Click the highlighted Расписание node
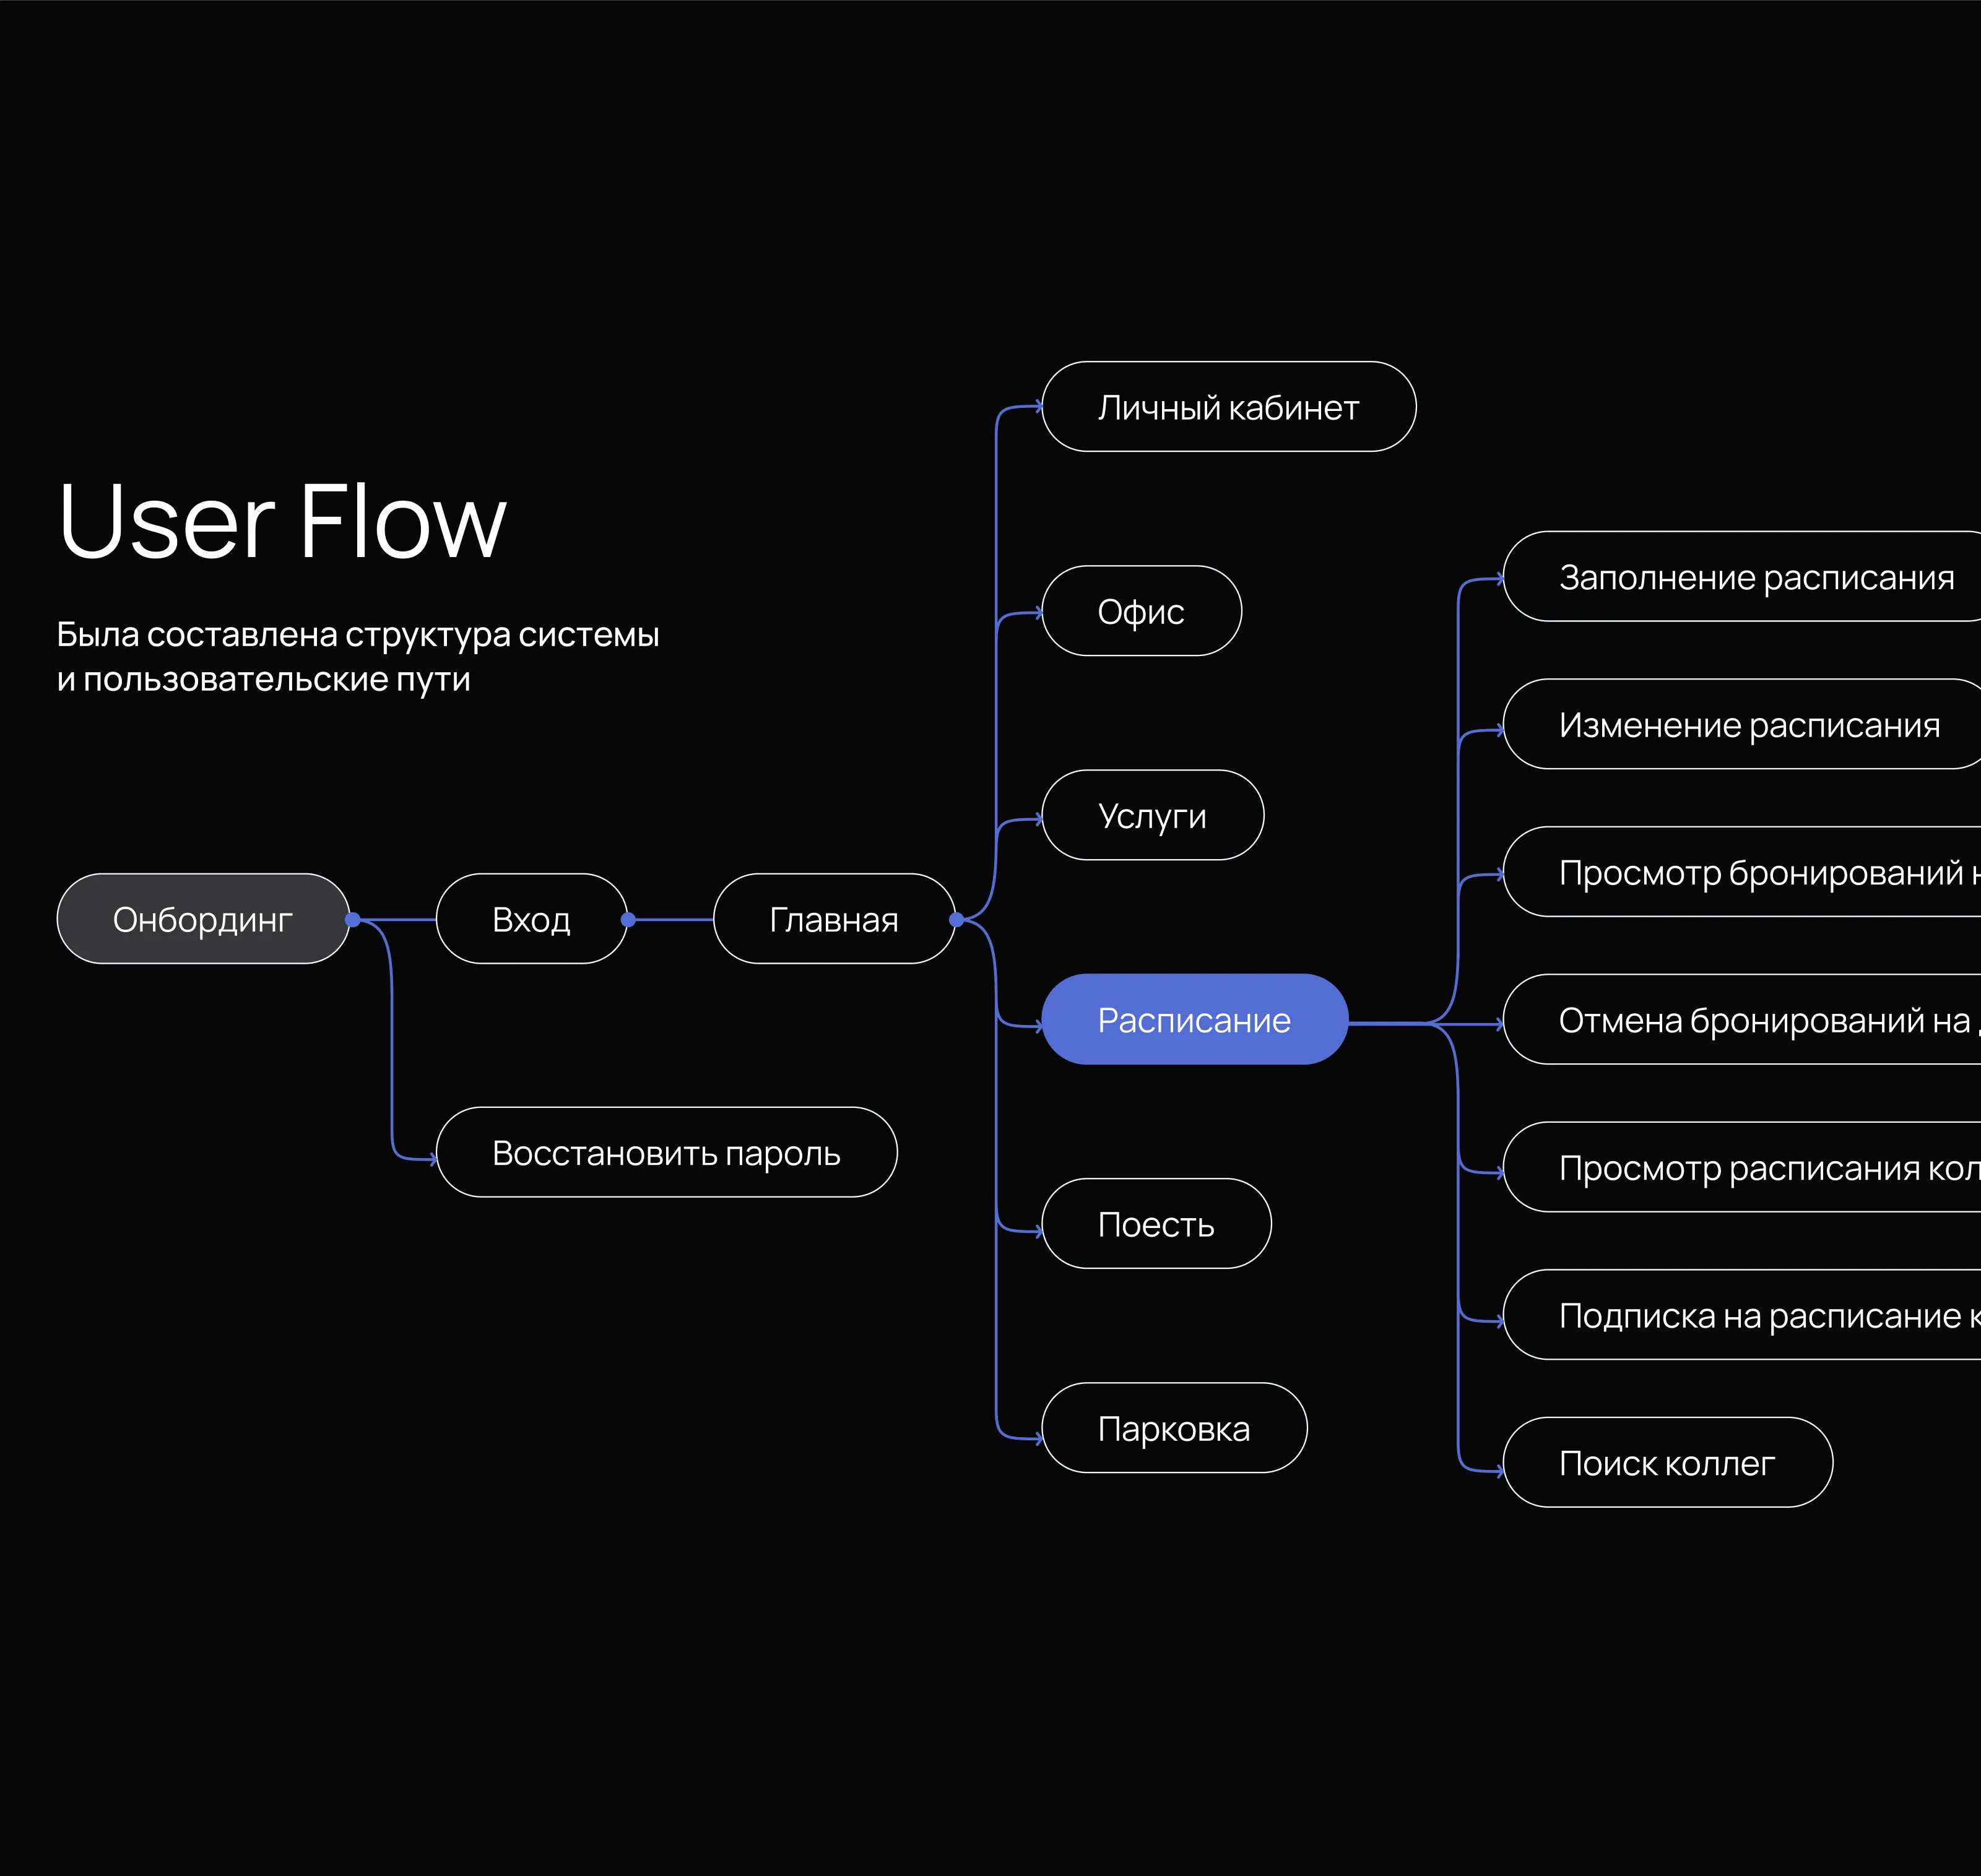 click(x=1194, y=1019)
